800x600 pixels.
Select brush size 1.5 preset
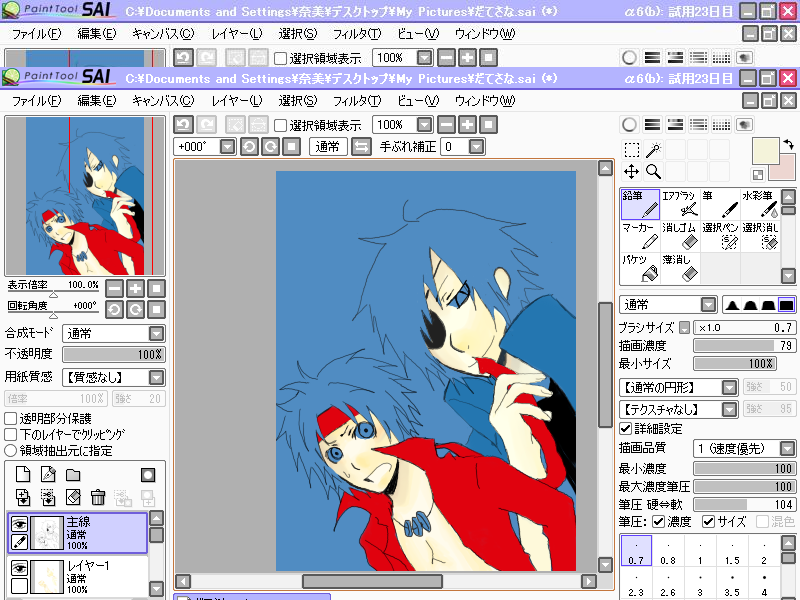point(732,551)
